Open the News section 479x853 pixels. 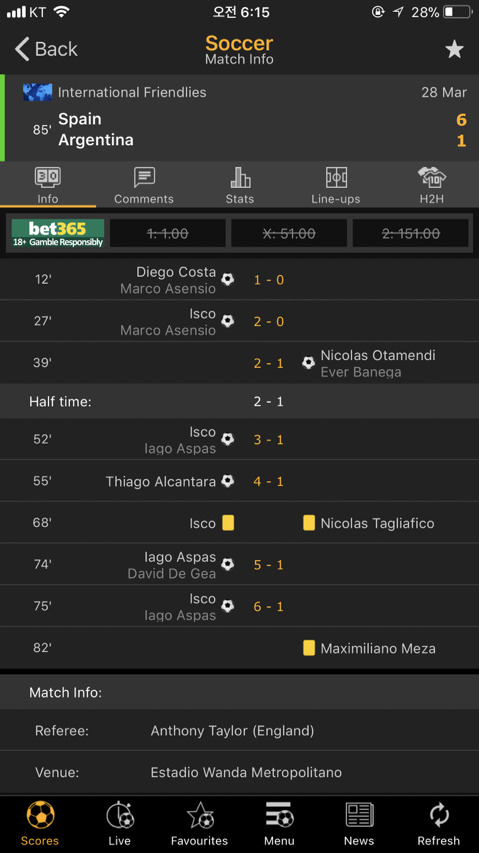pyautogui.click(x=359, y=824)
